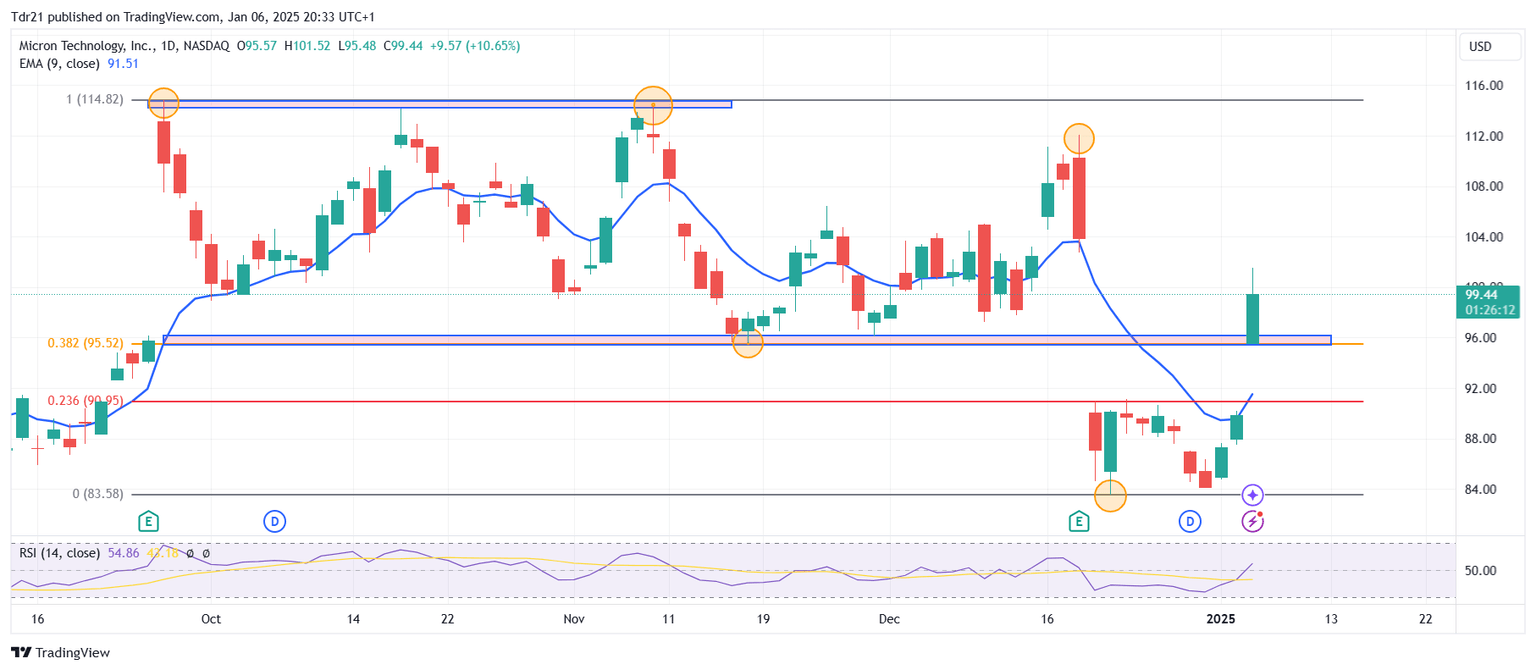This screenshot has width=1536, height=671.
Task: Click the Dec date label on time axis
Action: tap(889, 619)
